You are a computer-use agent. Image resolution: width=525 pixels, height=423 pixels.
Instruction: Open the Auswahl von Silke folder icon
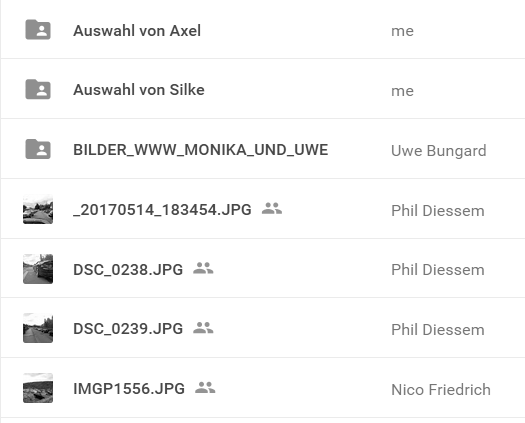click(x=38, y=89)
